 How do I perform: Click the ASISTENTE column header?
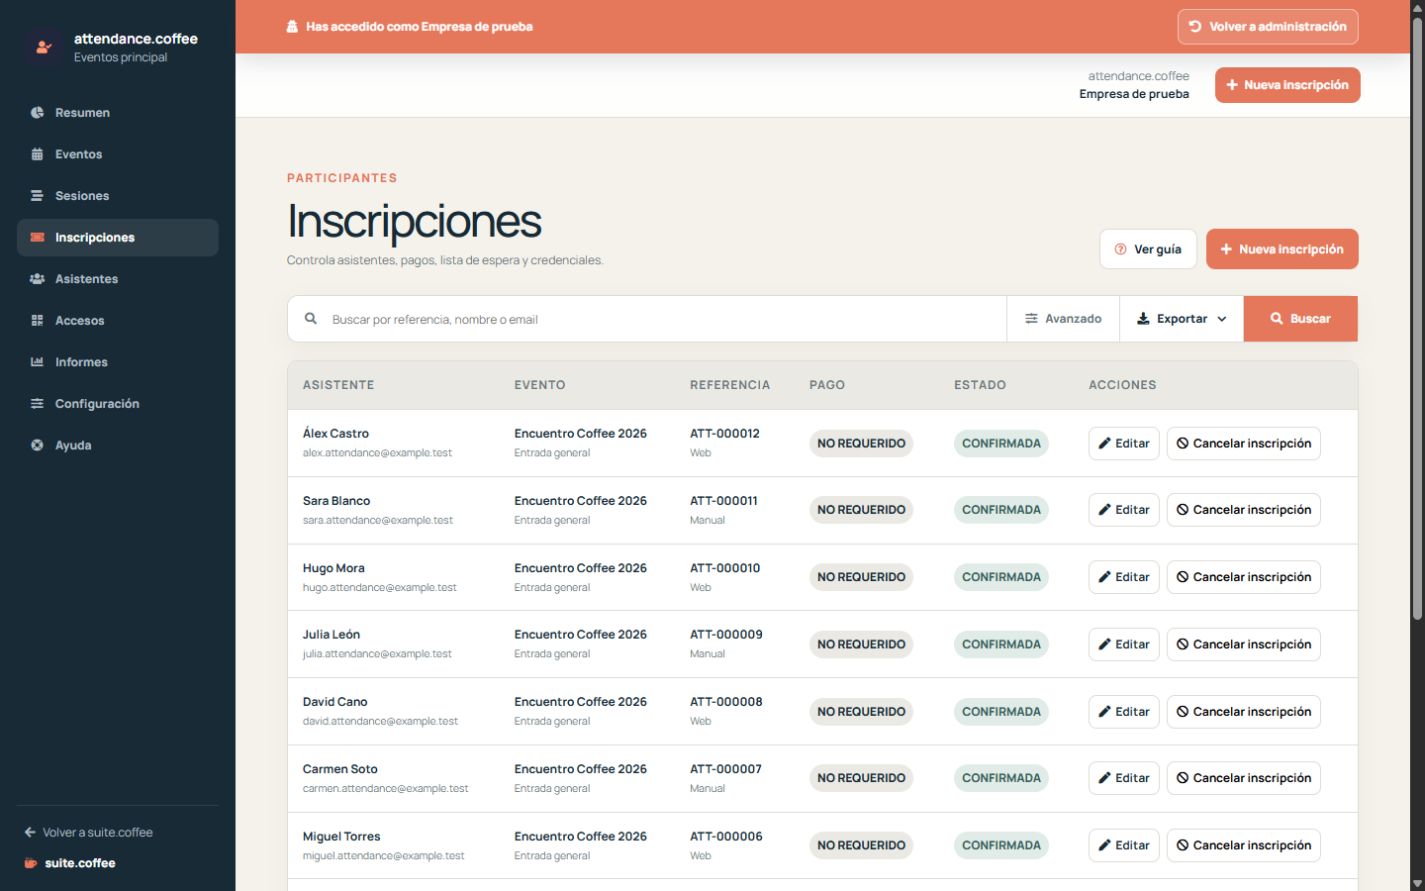(339, 385)
